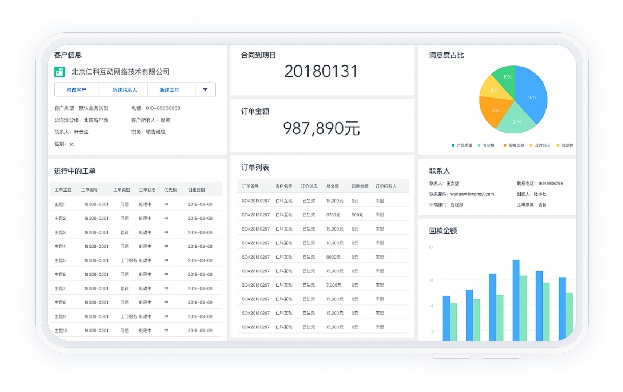This screenshot has height=392, width=623.
Task: Sort by first column header in 订单列表
Action: pyautogui.click(x=250, y=186)
